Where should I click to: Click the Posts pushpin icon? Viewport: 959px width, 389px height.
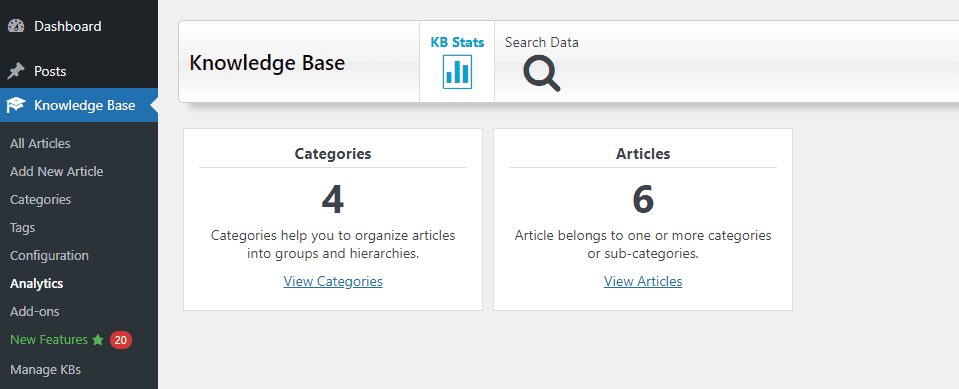[x=16, y=71]
